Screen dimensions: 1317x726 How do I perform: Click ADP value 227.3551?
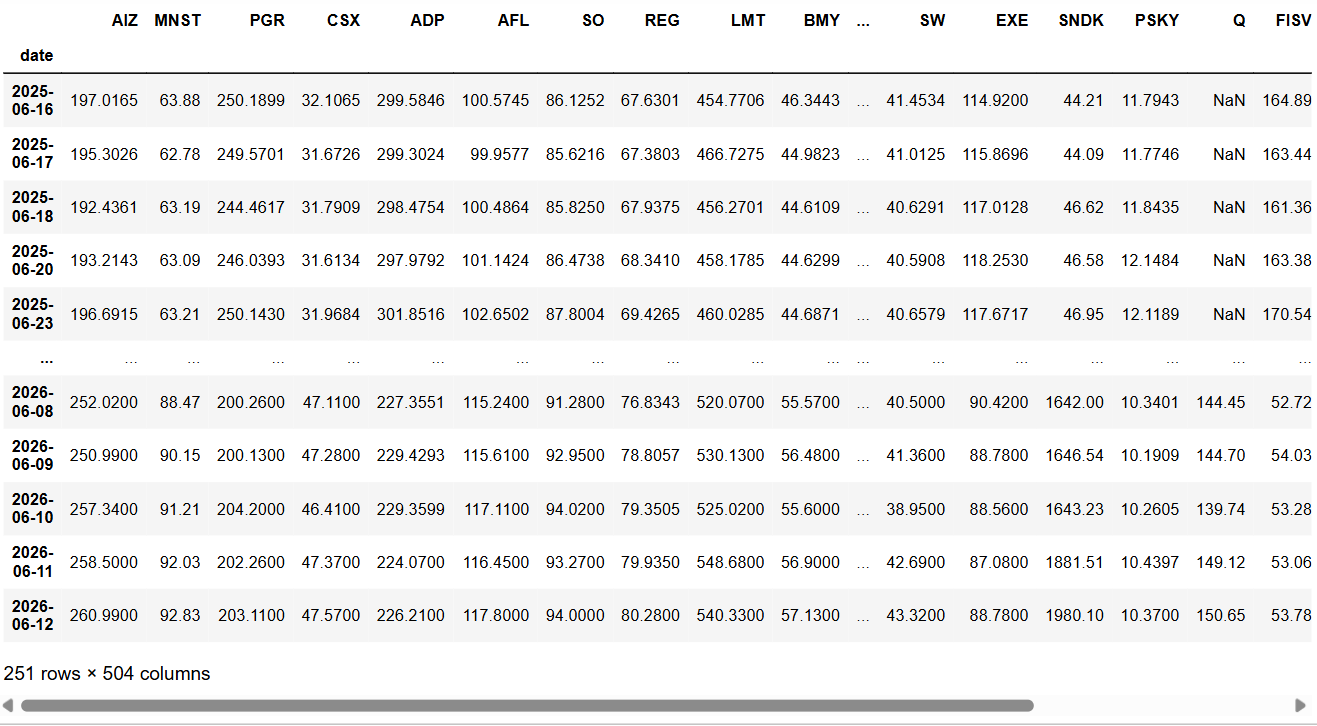tap(411, 402)
